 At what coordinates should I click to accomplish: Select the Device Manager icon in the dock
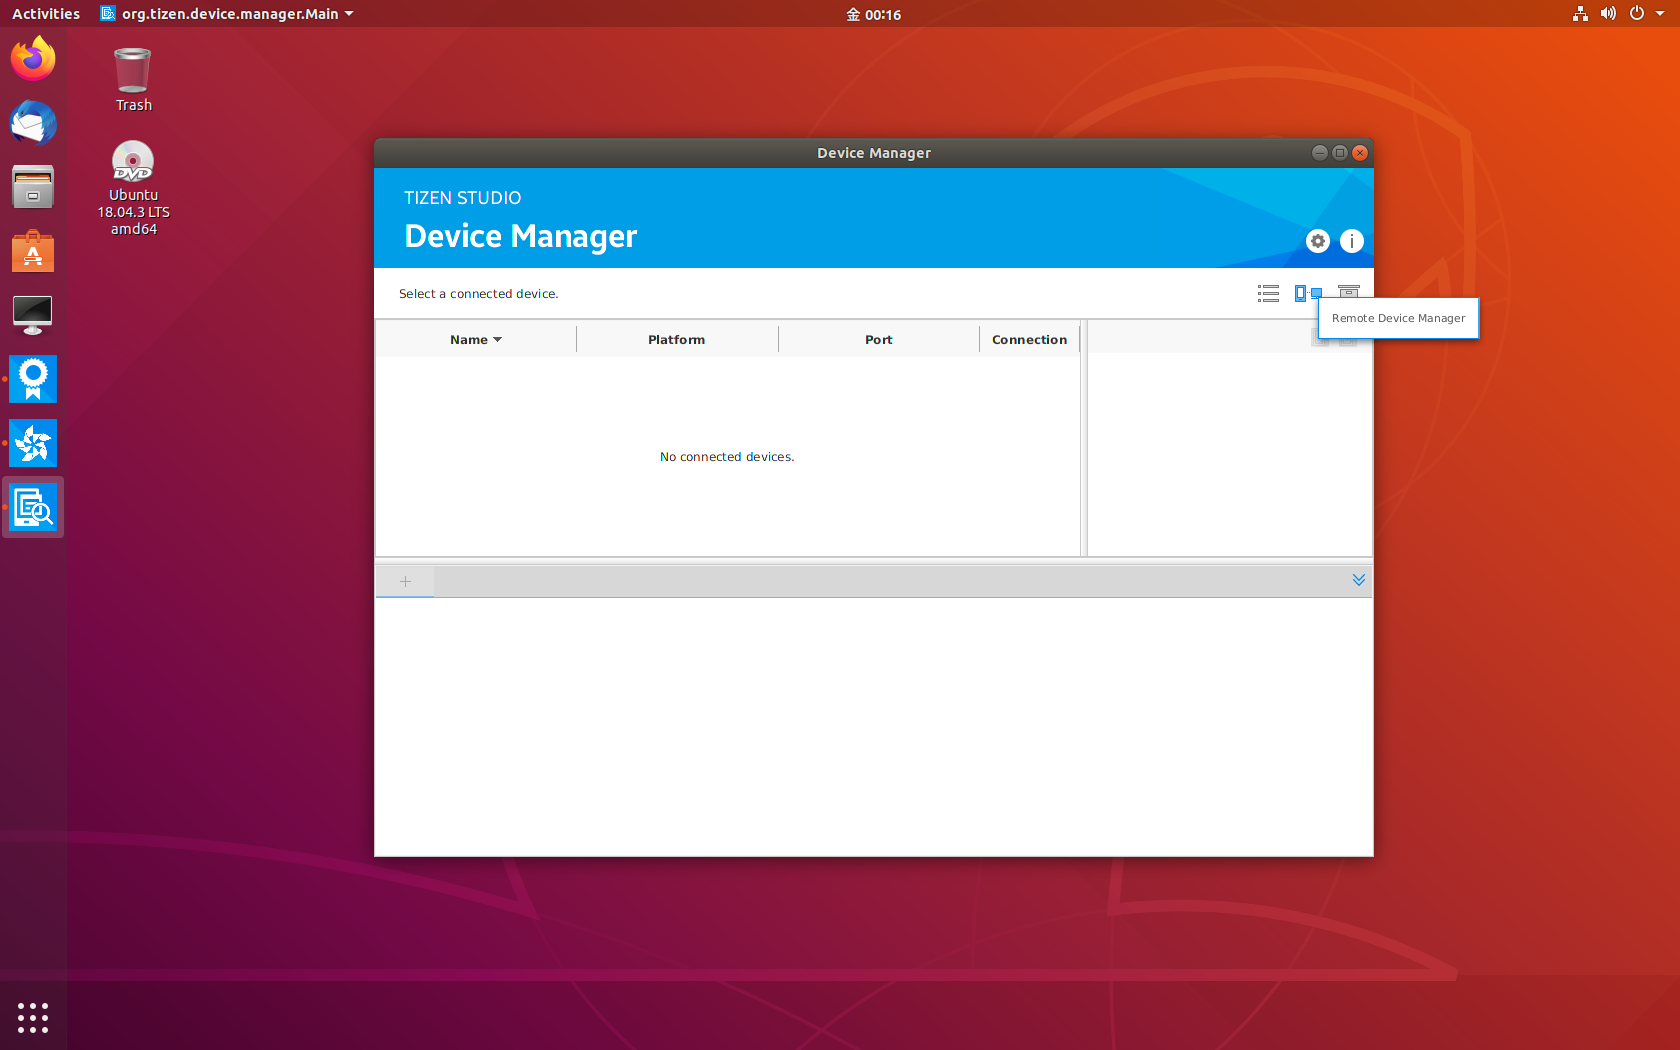click(33, 508)
